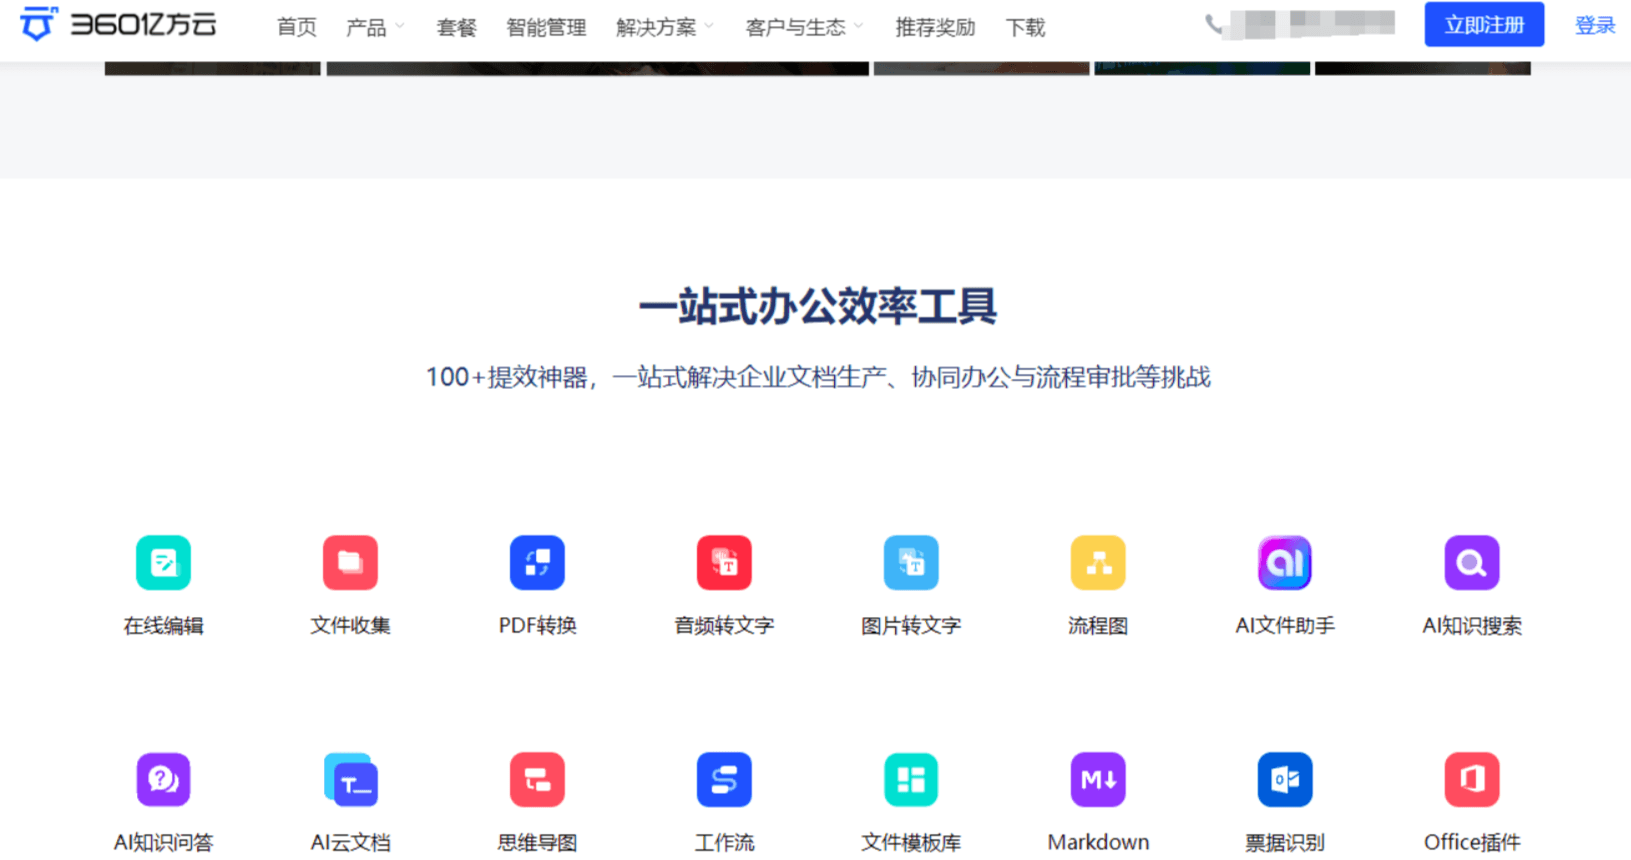Open the 图片转文字 image-to-text icon
The width and height of the screenshot is (1631, 860).
(x=911, y=563)
